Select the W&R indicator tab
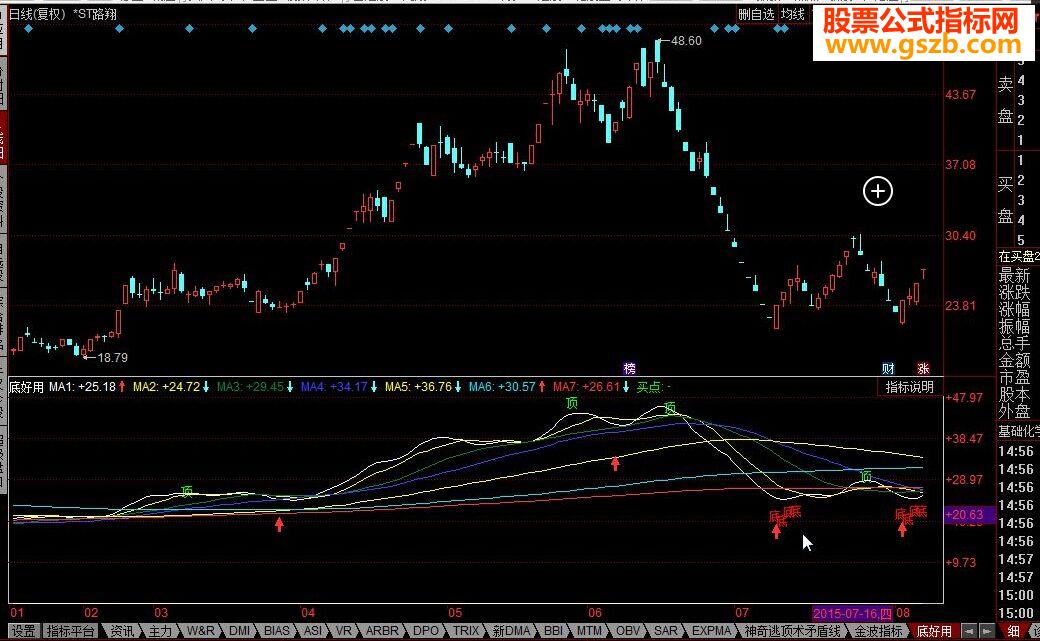This screenshot has height=641, width=1040. (200, 630)
